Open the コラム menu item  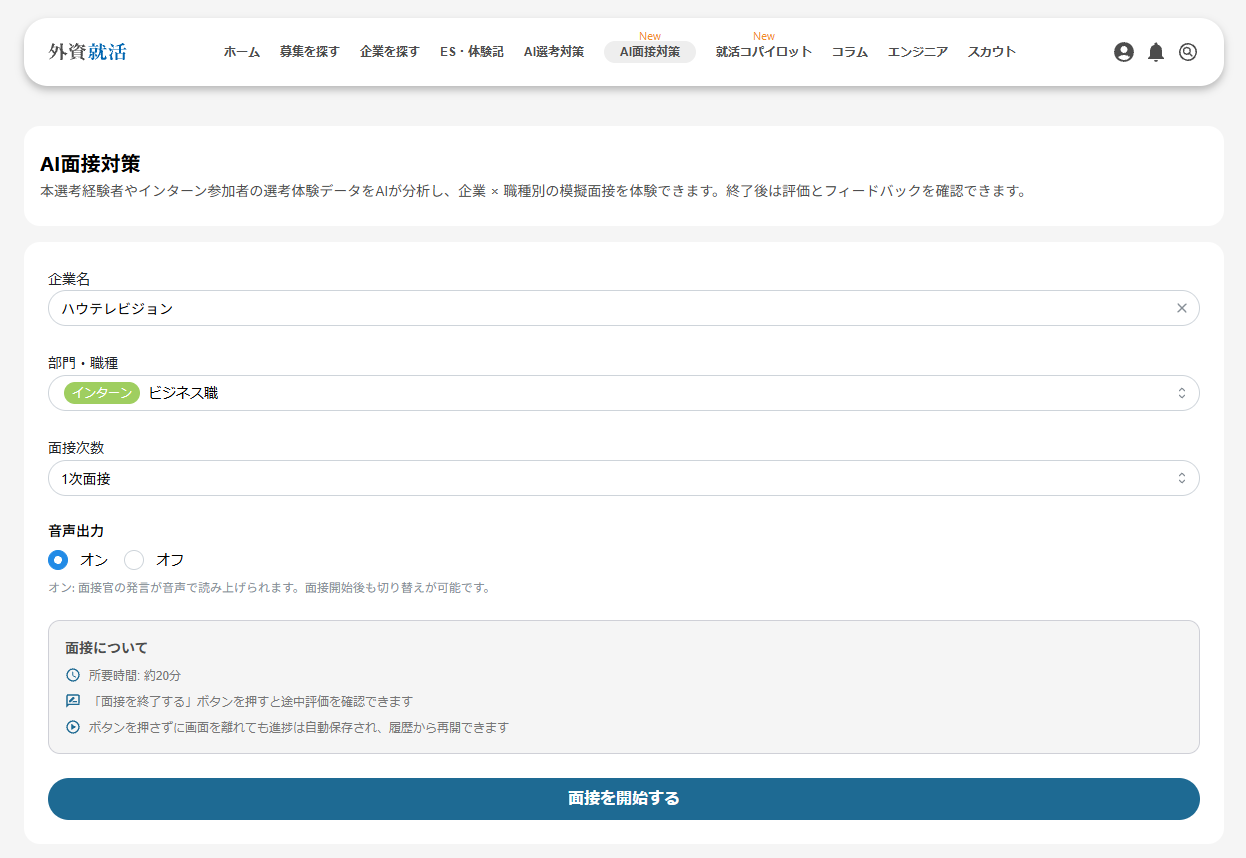click(850, 52)
